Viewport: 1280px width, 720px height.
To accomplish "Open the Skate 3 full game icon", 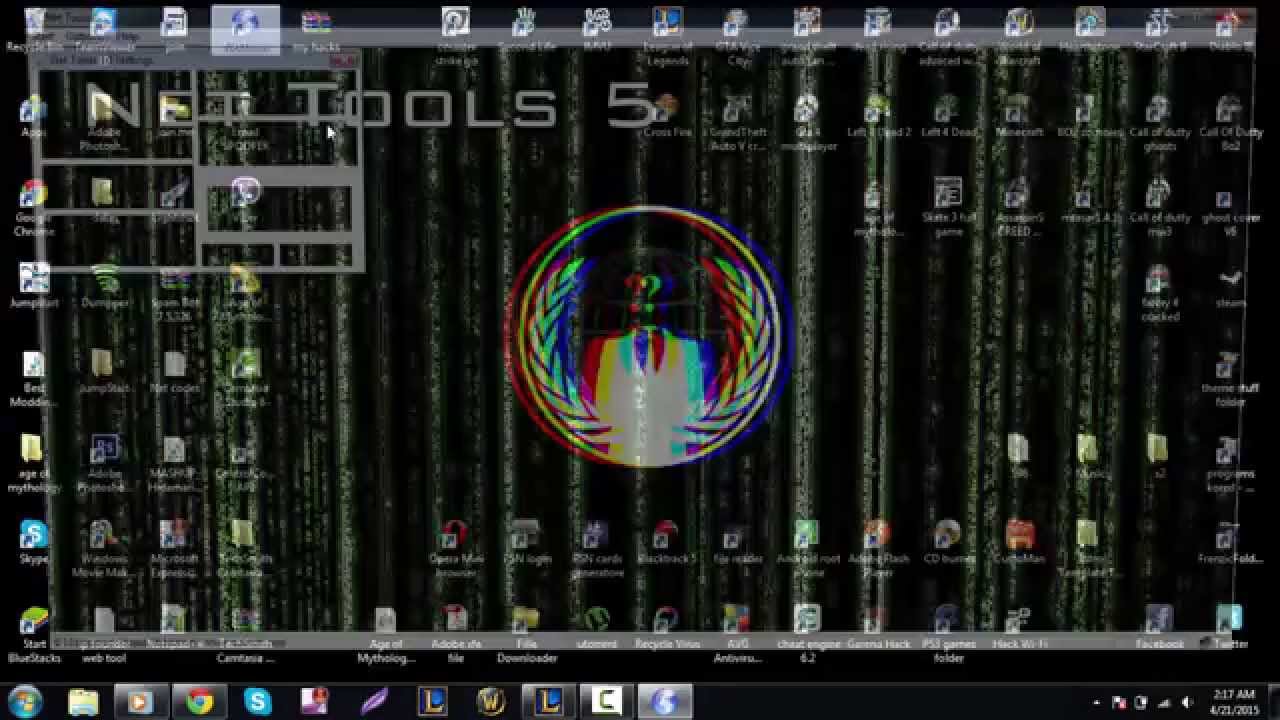I will [x=948, y=208].
